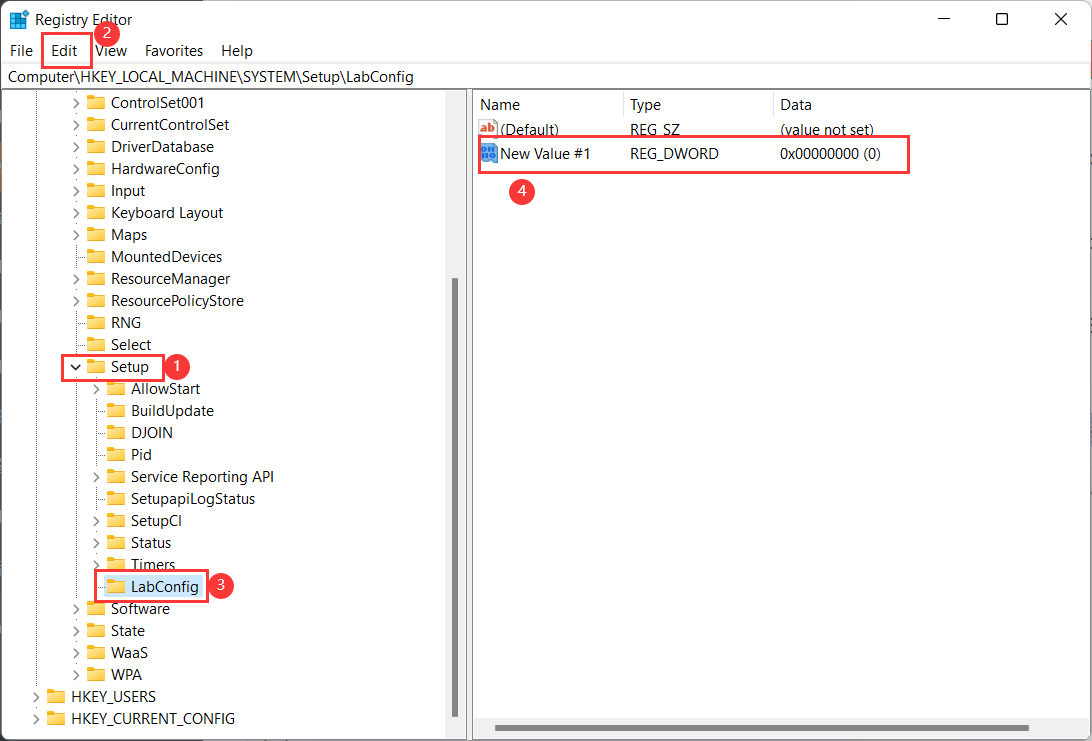The image size is (1092, 741).
Task: Select the Pid folder icon
Action: click(x=116, y=455)
